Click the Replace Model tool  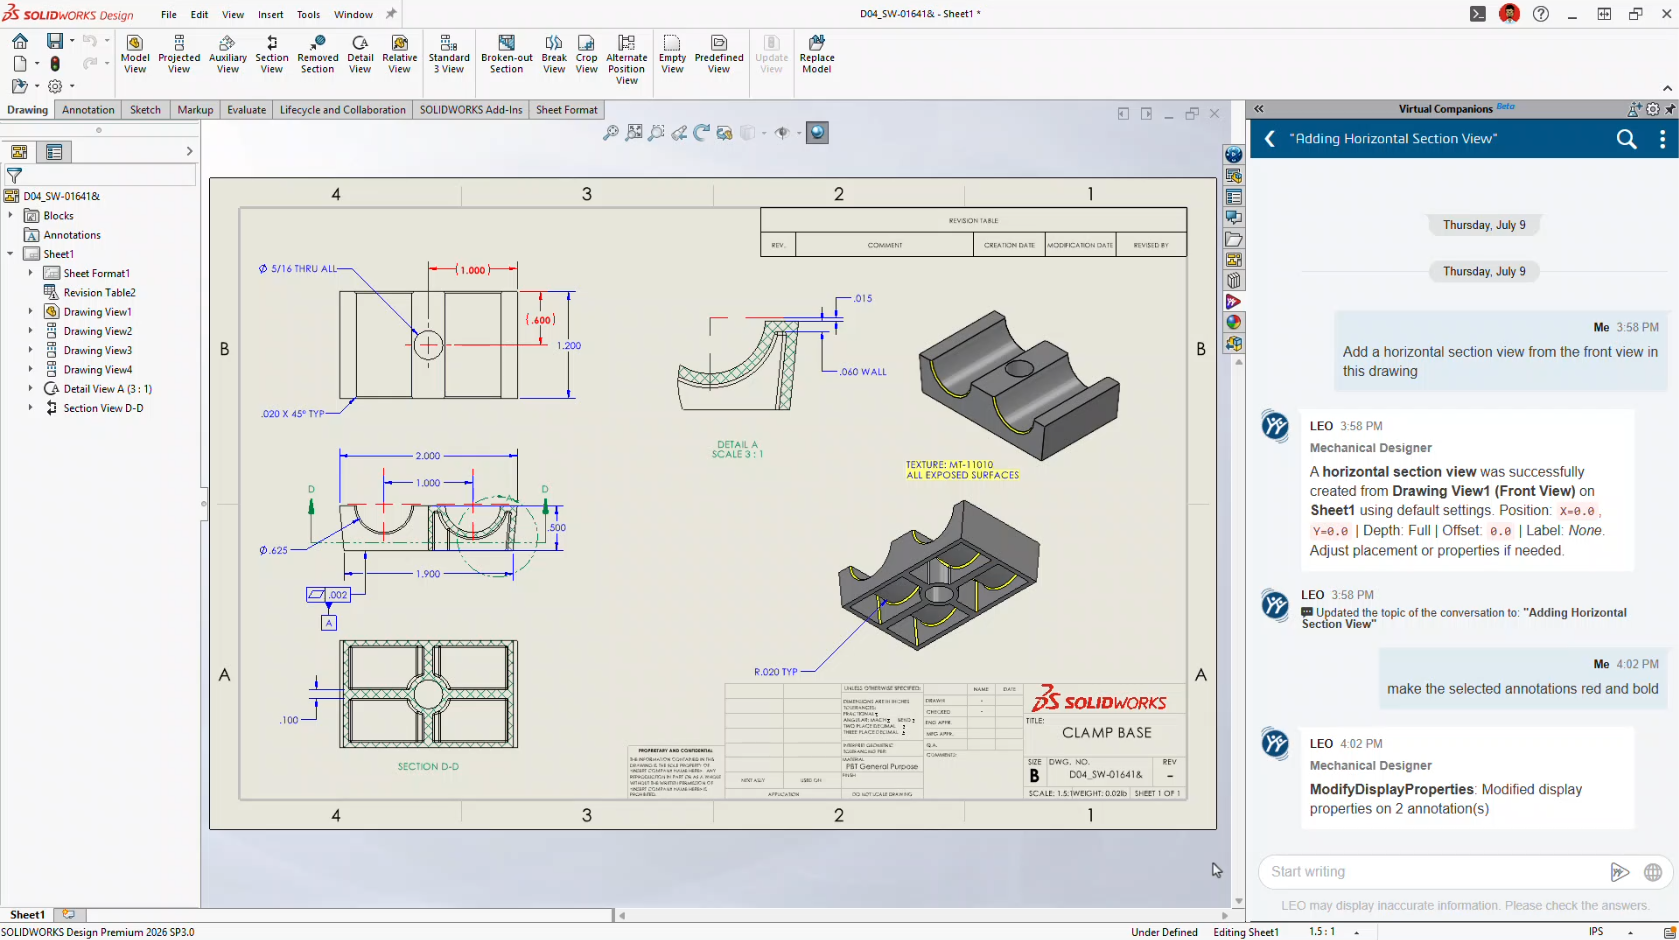[x=817, y=54]
